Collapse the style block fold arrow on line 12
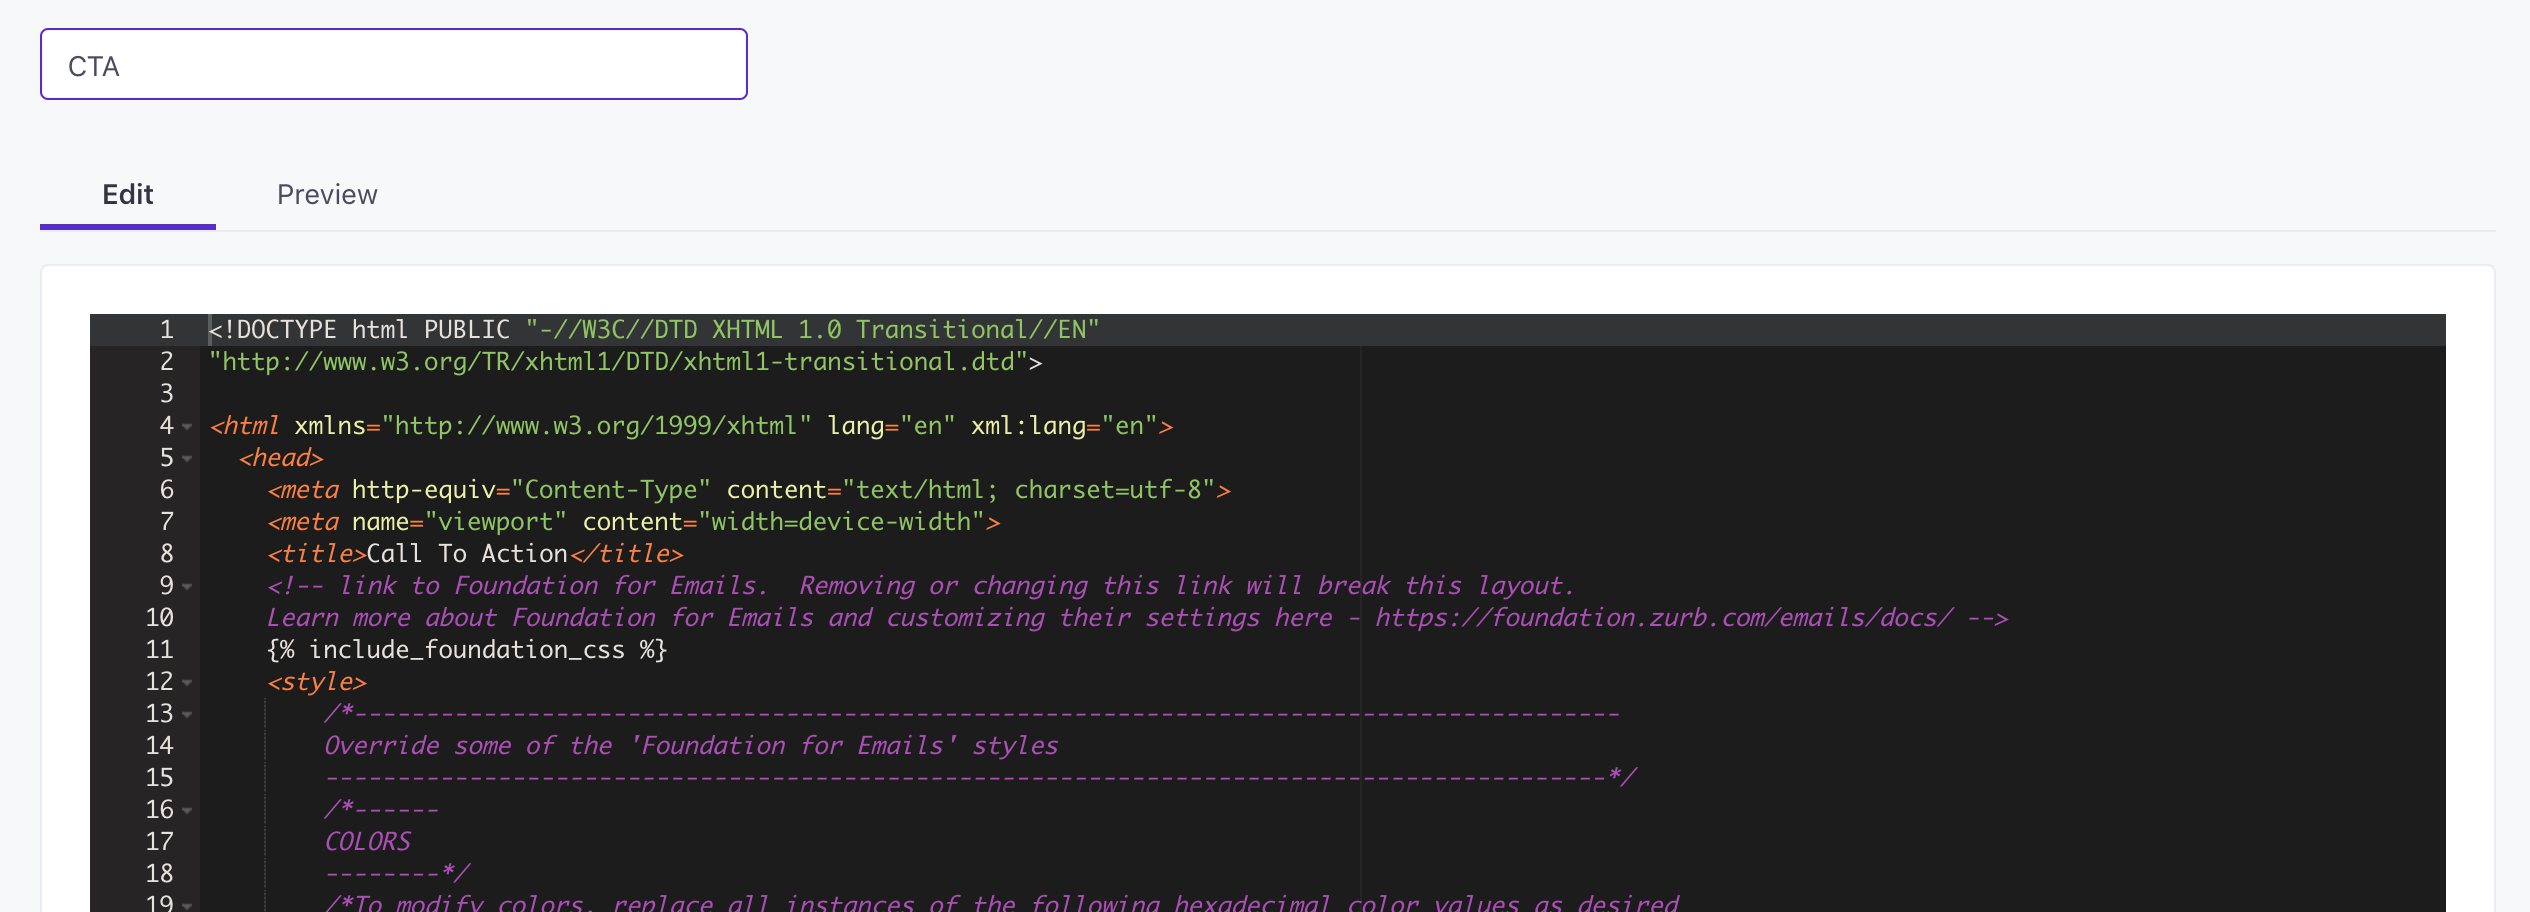Screen dimensions: 2530x912 click(187, 683)
